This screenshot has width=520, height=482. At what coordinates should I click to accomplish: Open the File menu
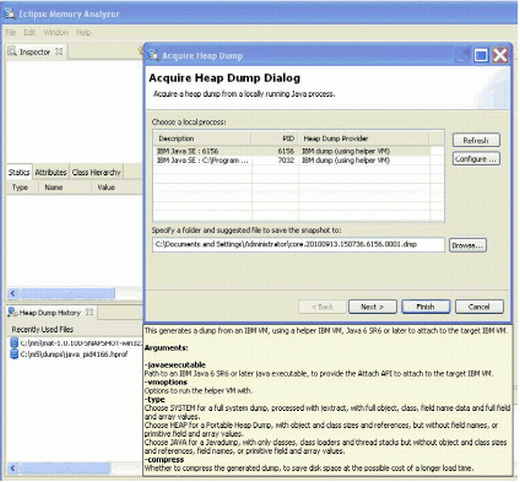point(10,32)
